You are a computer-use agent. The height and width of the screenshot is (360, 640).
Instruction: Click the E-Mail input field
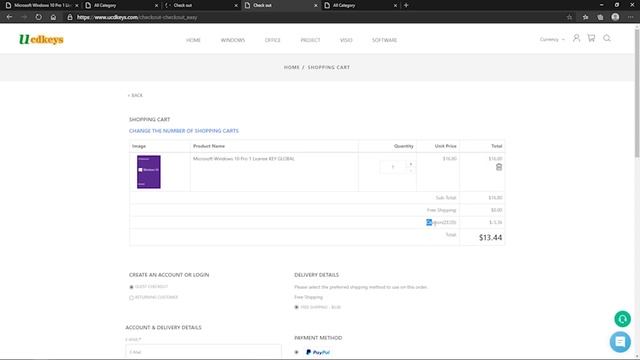pos(203,352)
